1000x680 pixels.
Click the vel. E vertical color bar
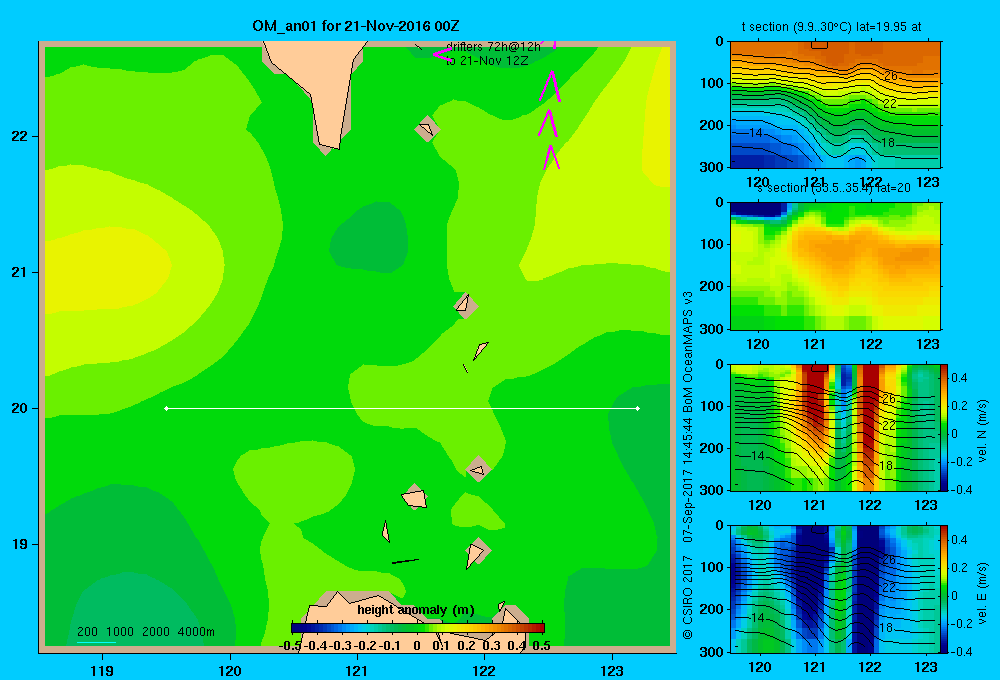tap(945, 588)
